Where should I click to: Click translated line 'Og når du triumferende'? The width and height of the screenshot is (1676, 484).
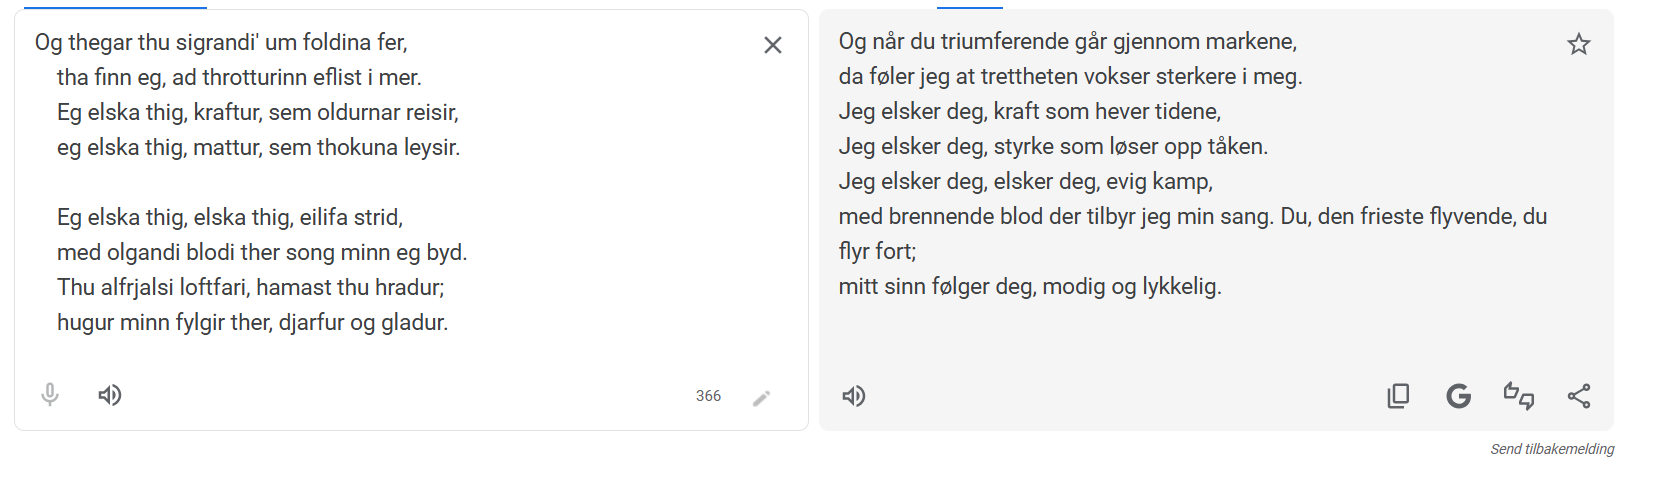[x=1067, y=41]
